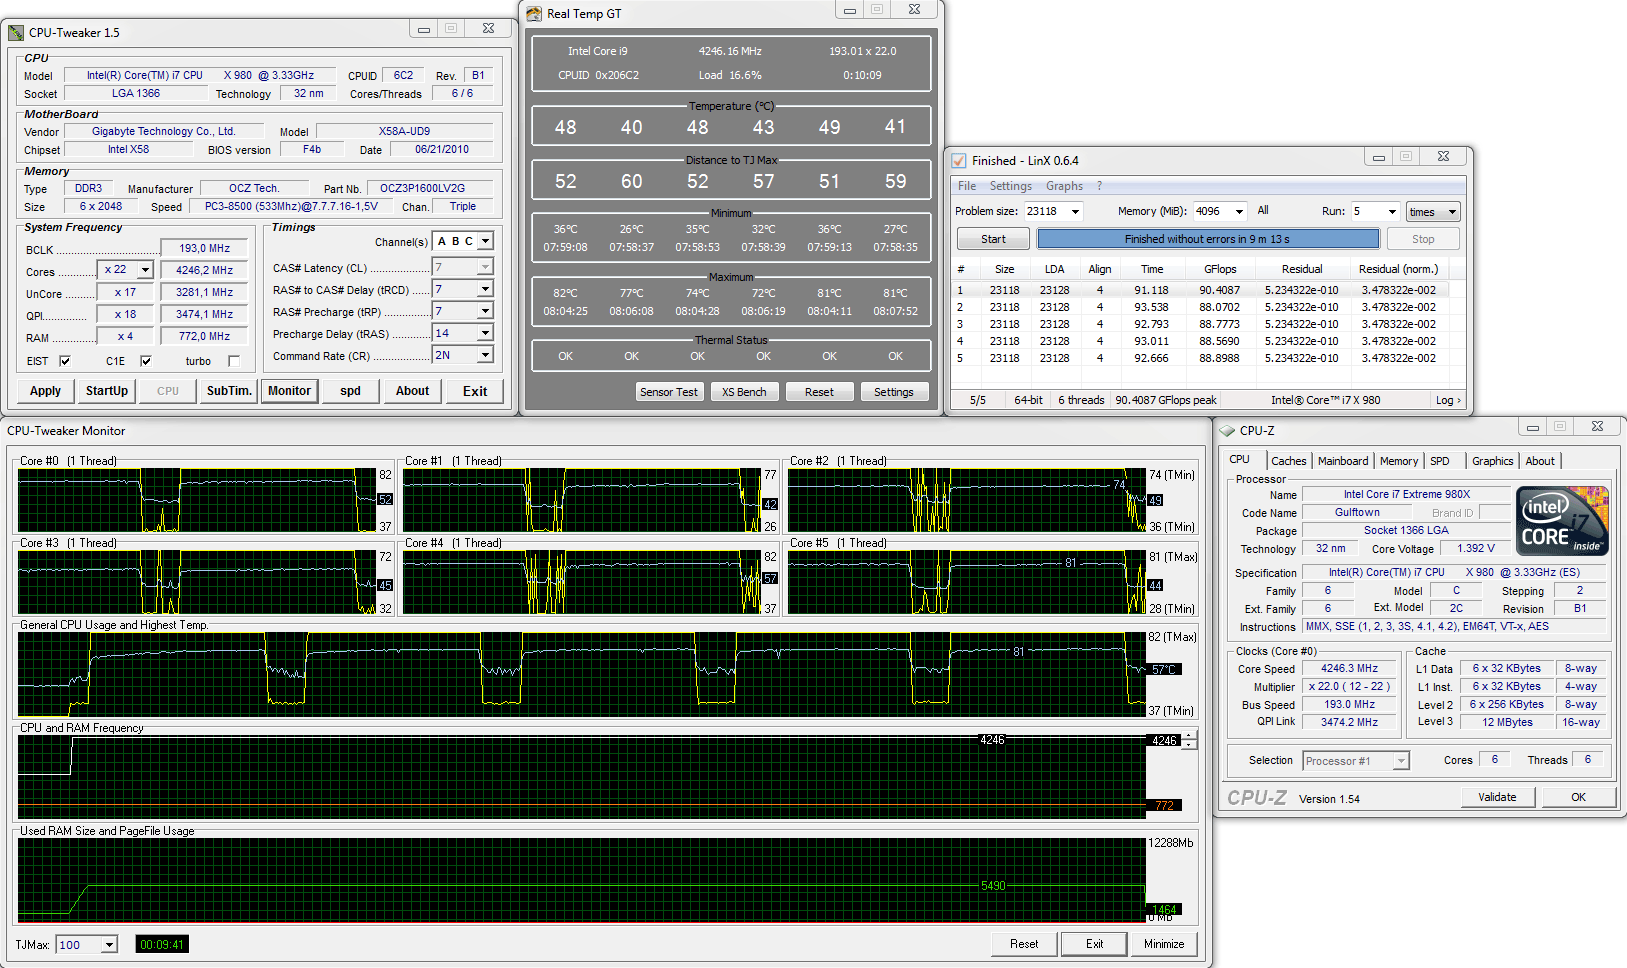Click the UnCore x 17 multiplier field

(x=125, y=292)
